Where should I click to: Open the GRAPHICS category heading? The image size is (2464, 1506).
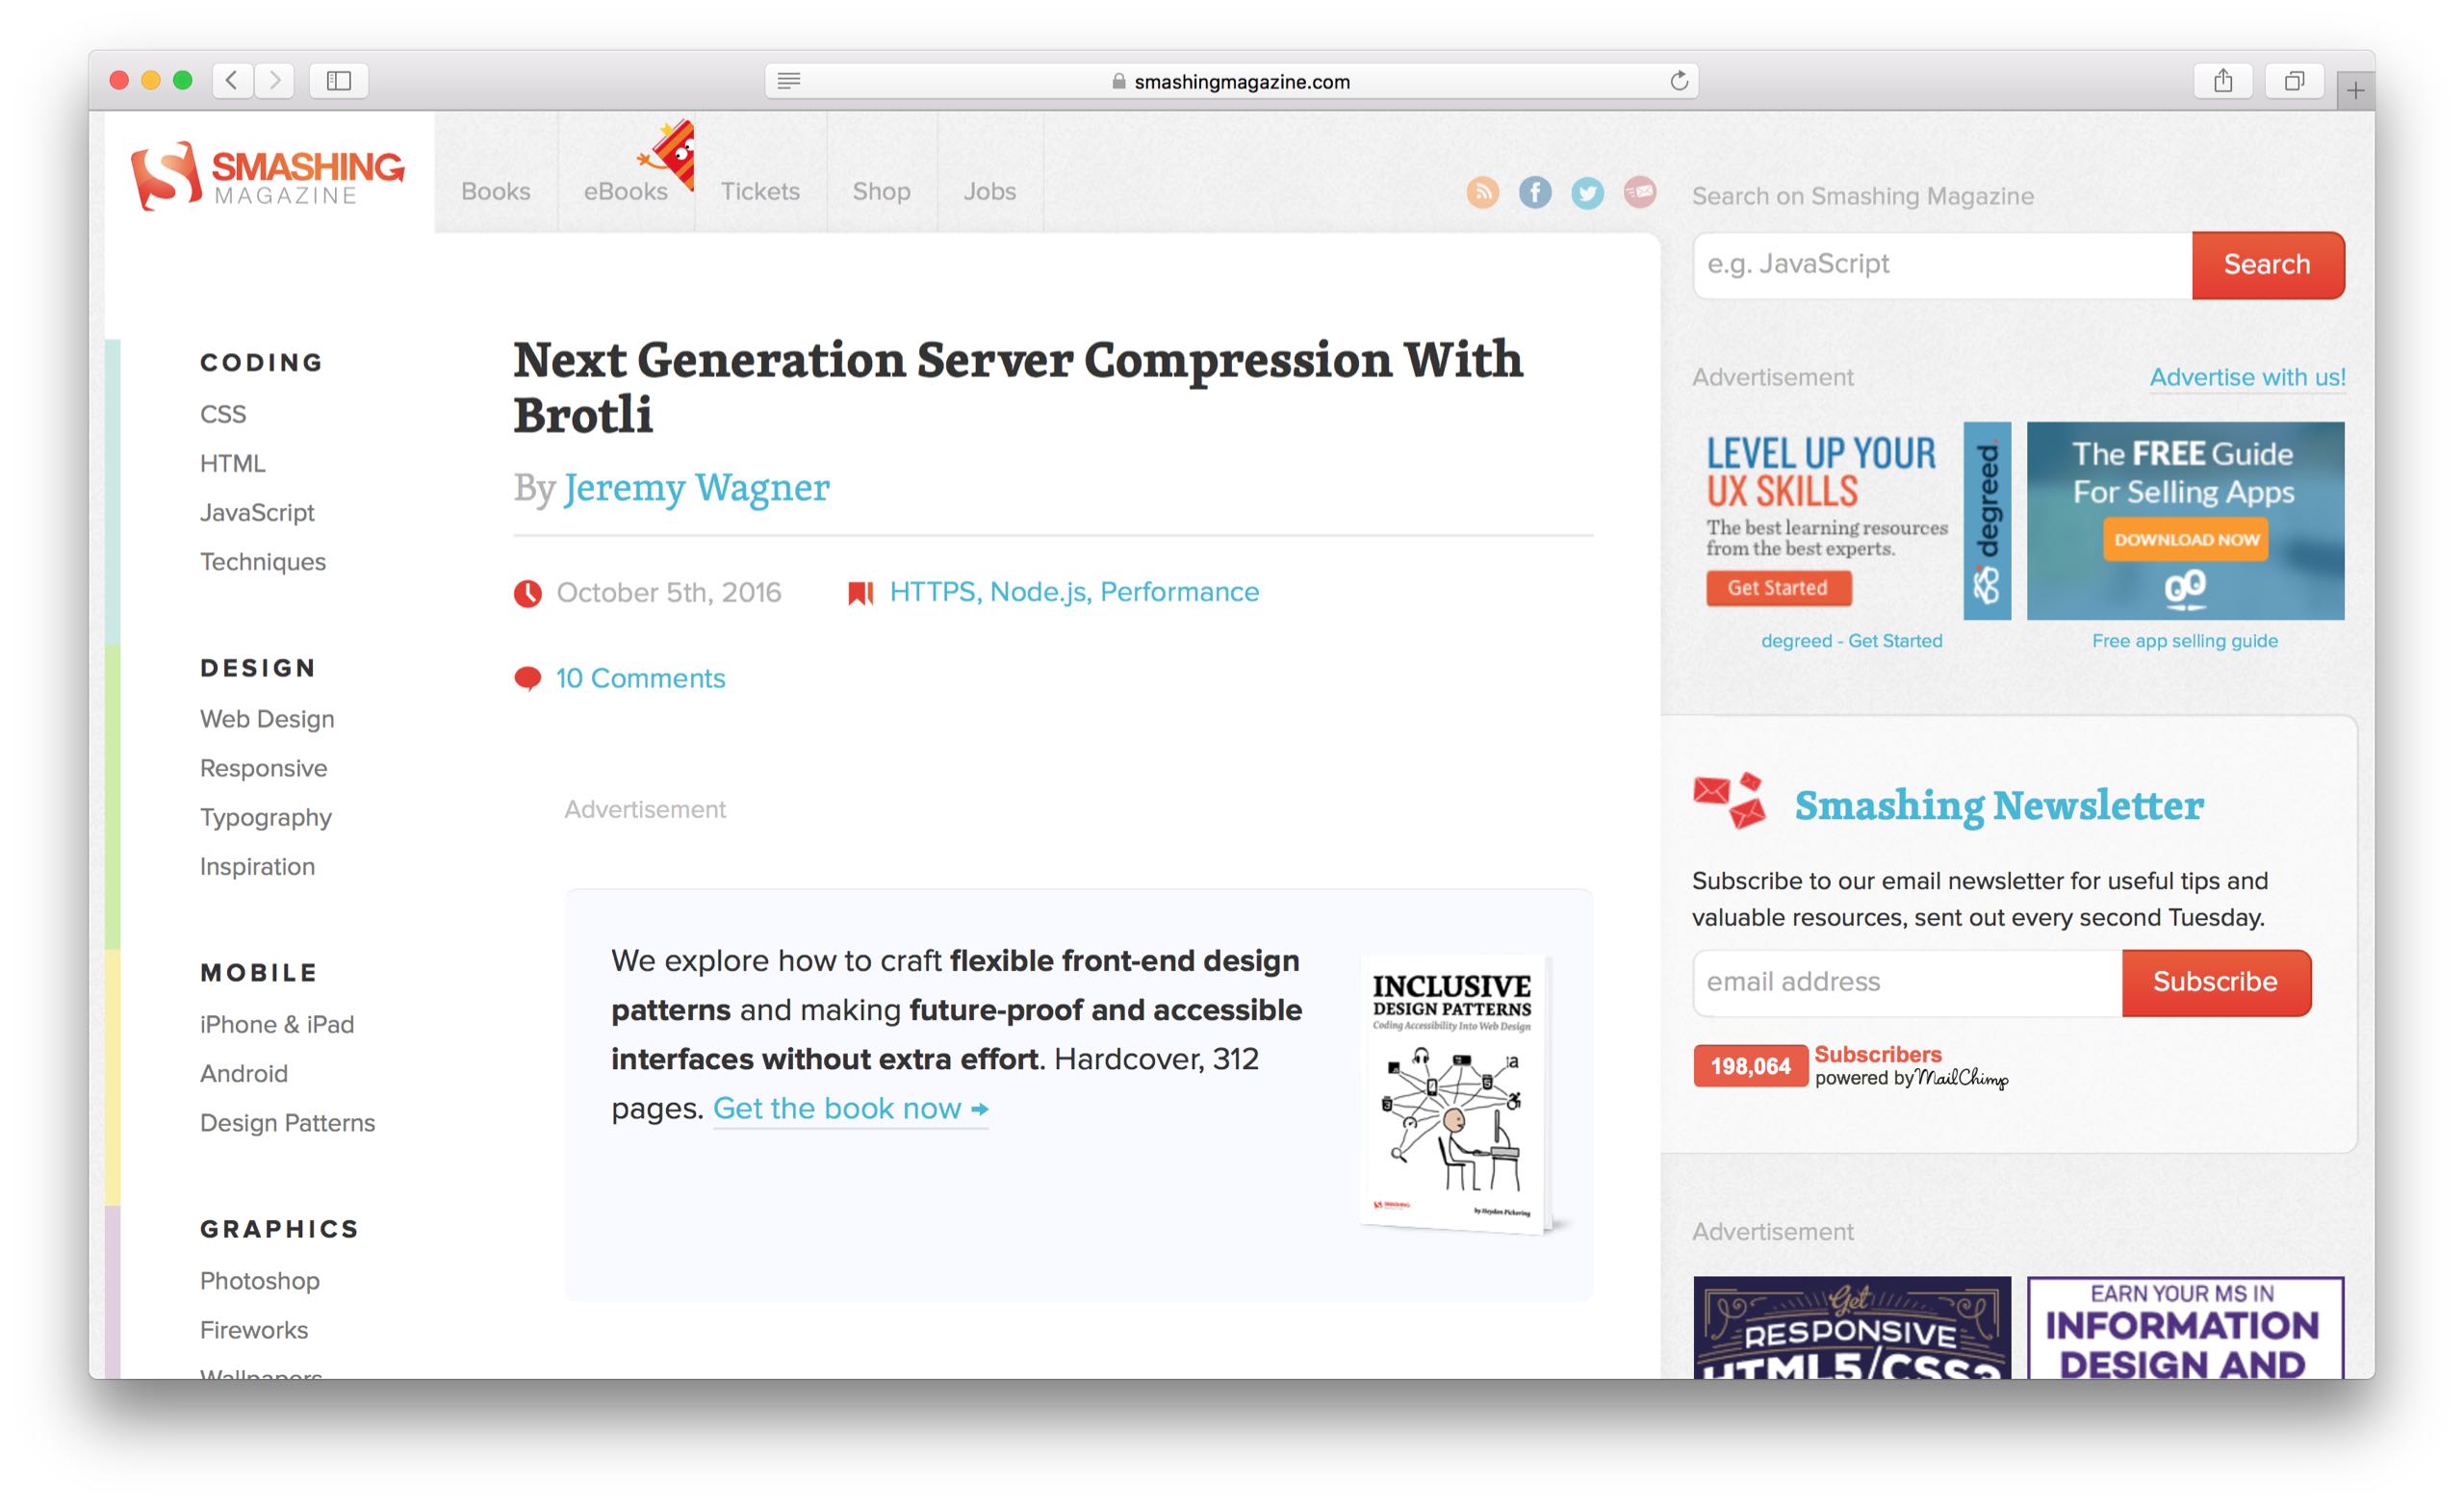click(x=279, y=1229)
